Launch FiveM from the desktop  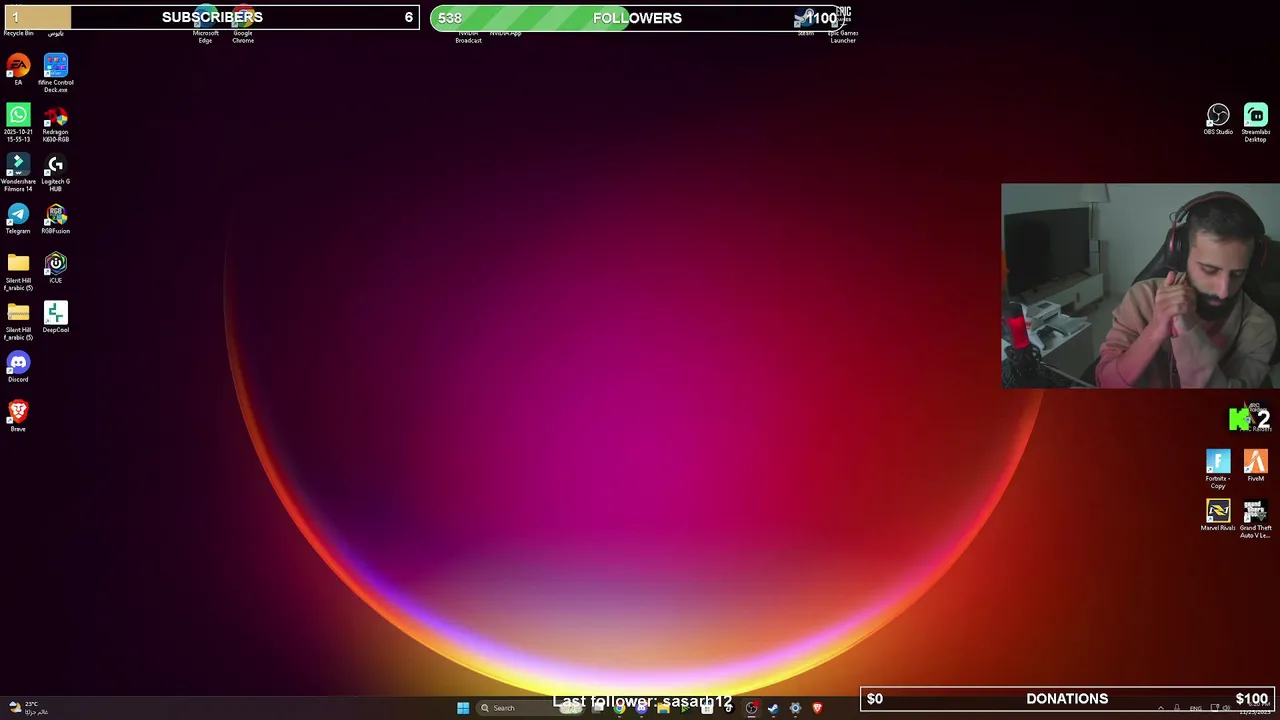pyautogui.click(x=1256, y=466)
